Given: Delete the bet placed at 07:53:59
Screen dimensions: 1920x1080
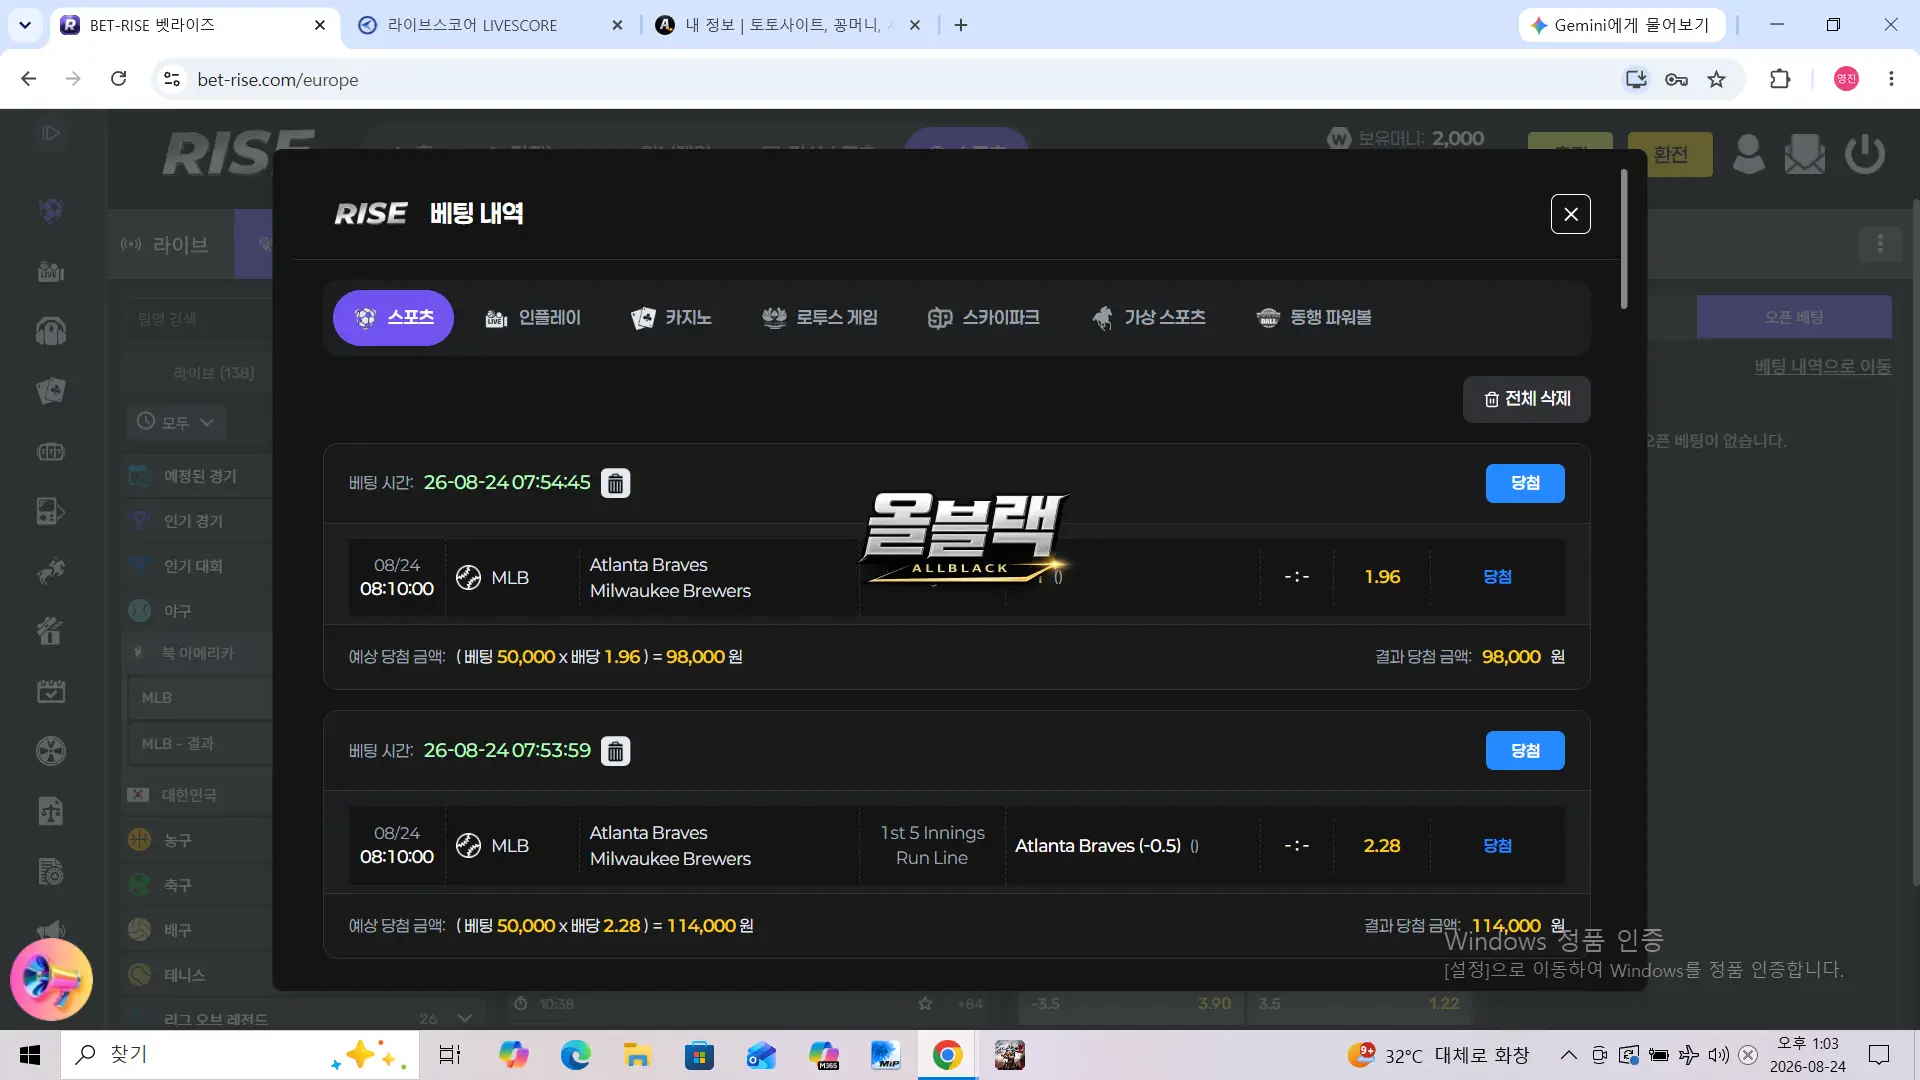Looking at the screenshot, I should tap(615, 751).
